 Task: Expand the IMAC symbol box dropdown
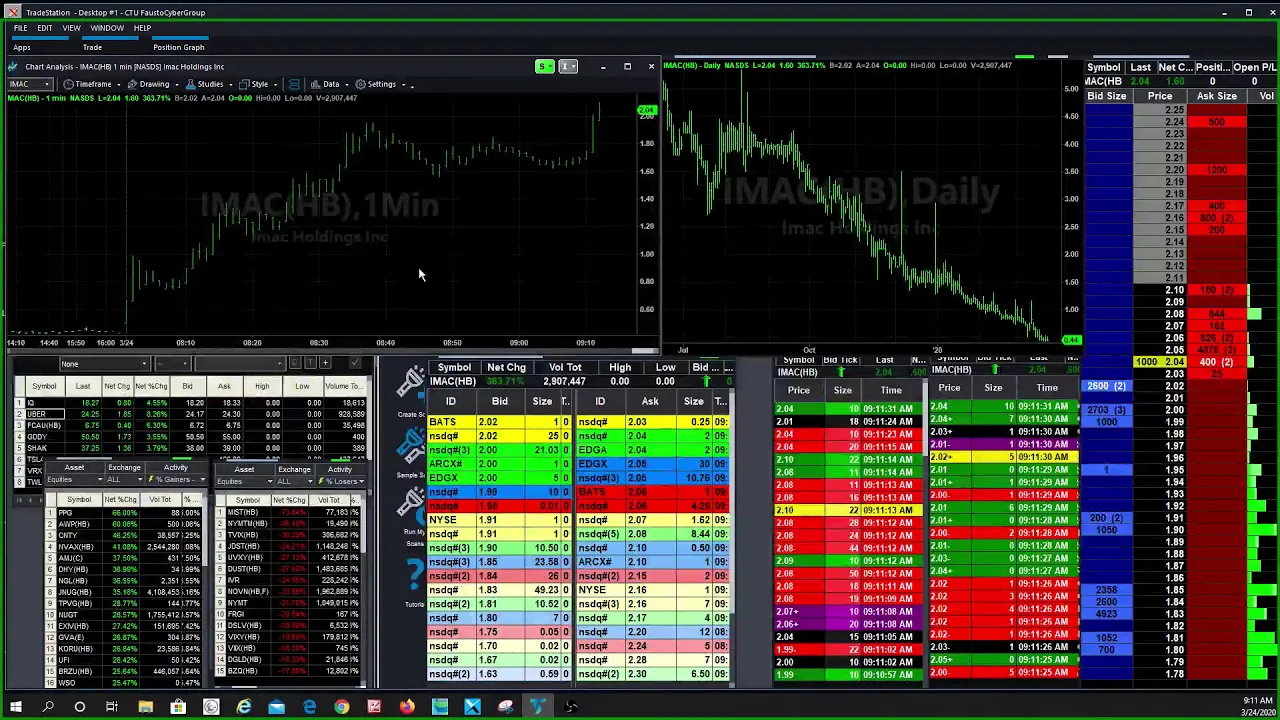(x=47, y=84)
